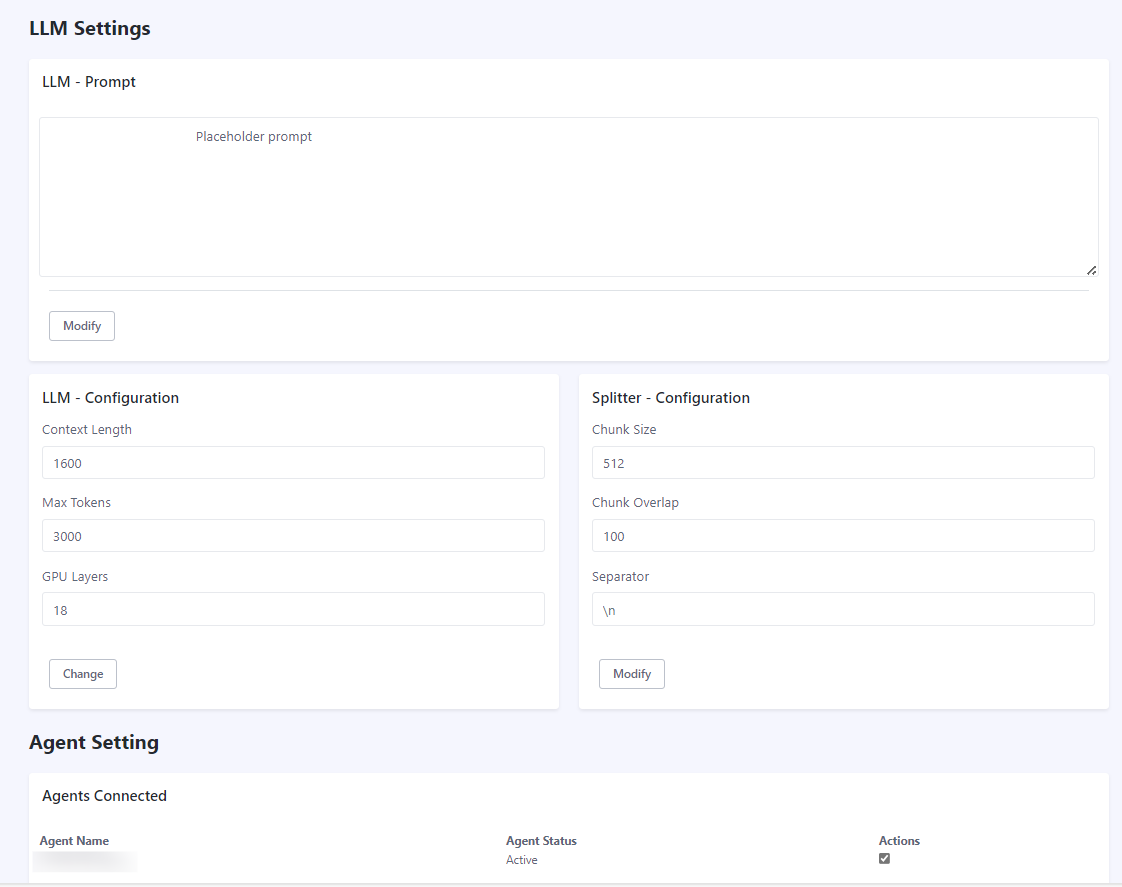Focus the Context Length input field
The image size is (1122, 887).
(293, 463)
